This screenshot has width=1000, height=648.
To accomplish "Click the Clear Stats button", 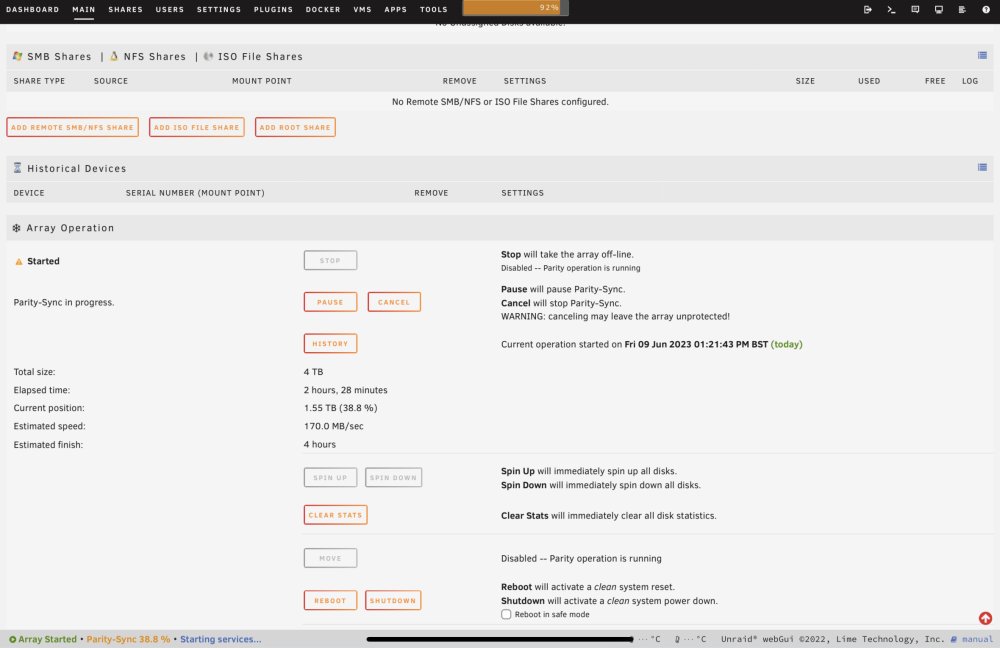I will pos(335,515).
